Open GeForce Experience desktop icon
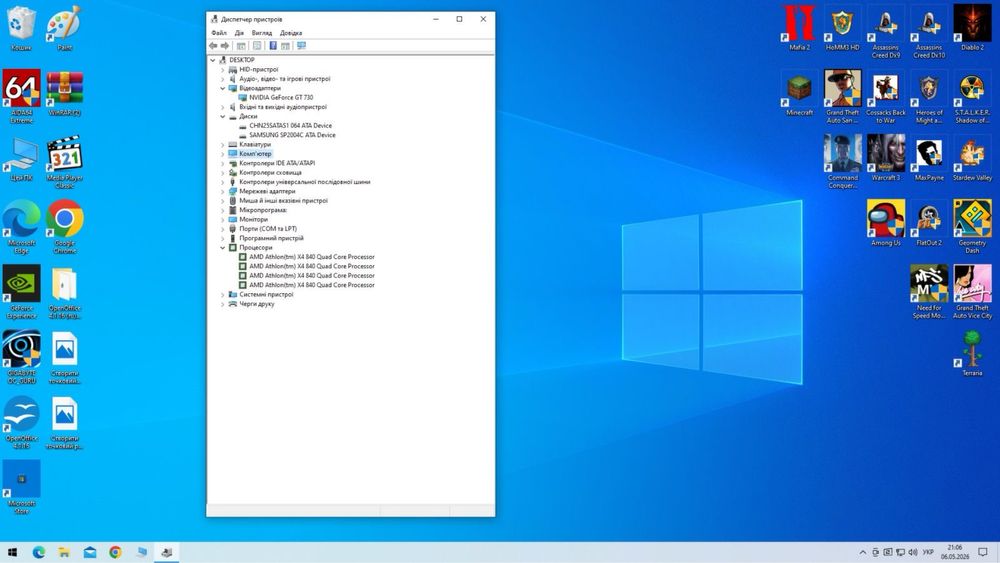The height and width of the screenshot is (563, 1000). tap(21, 292)
